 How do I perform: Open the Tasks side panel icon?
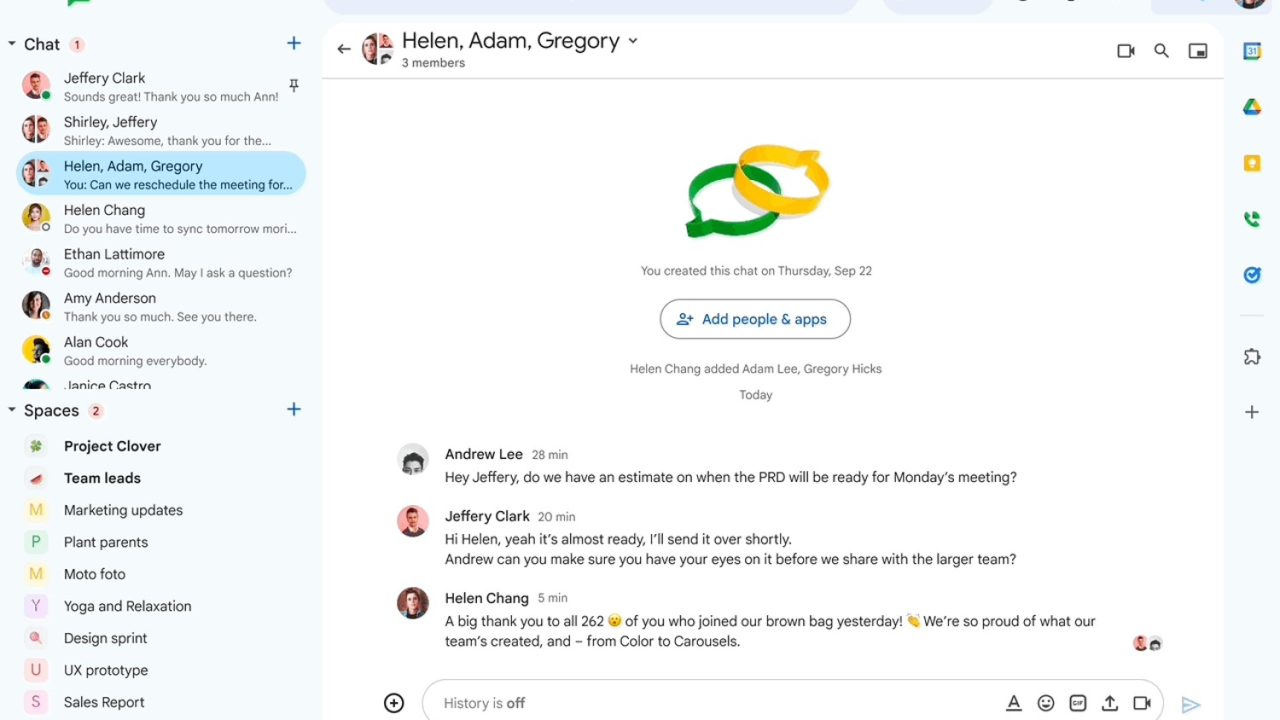tap(1252, 275)
